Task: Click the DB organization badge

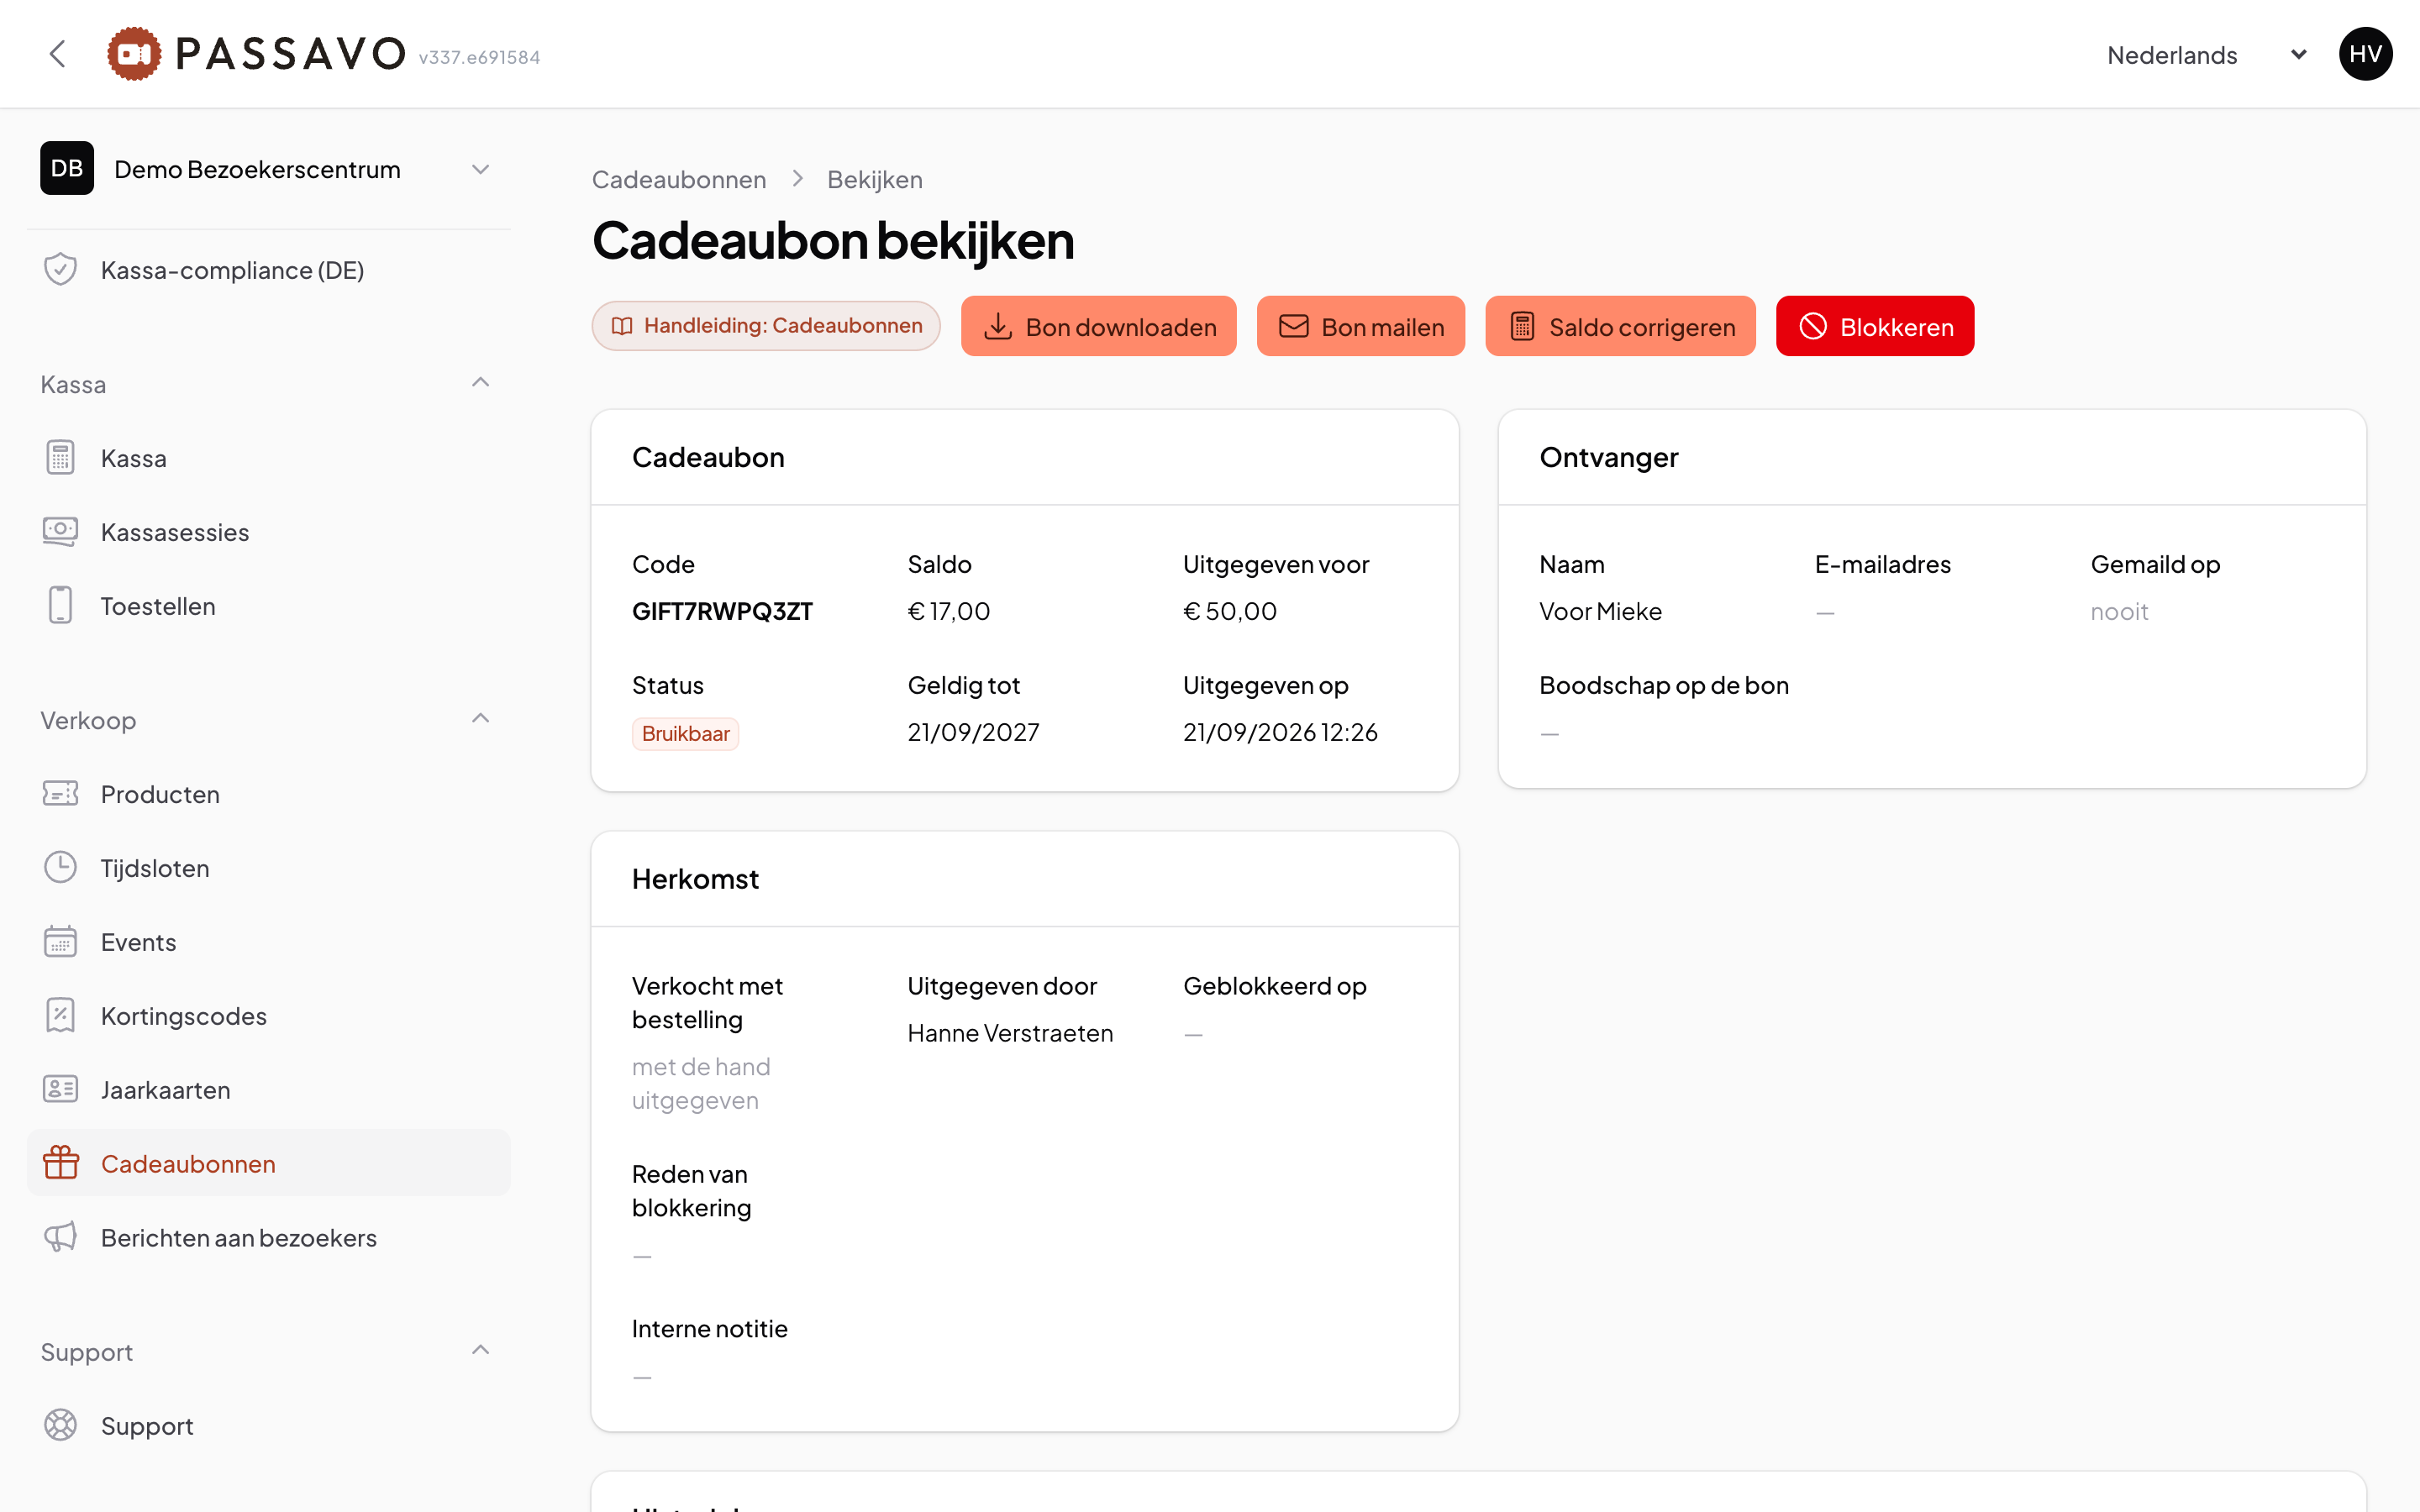Action: click(x=67, y=168)
